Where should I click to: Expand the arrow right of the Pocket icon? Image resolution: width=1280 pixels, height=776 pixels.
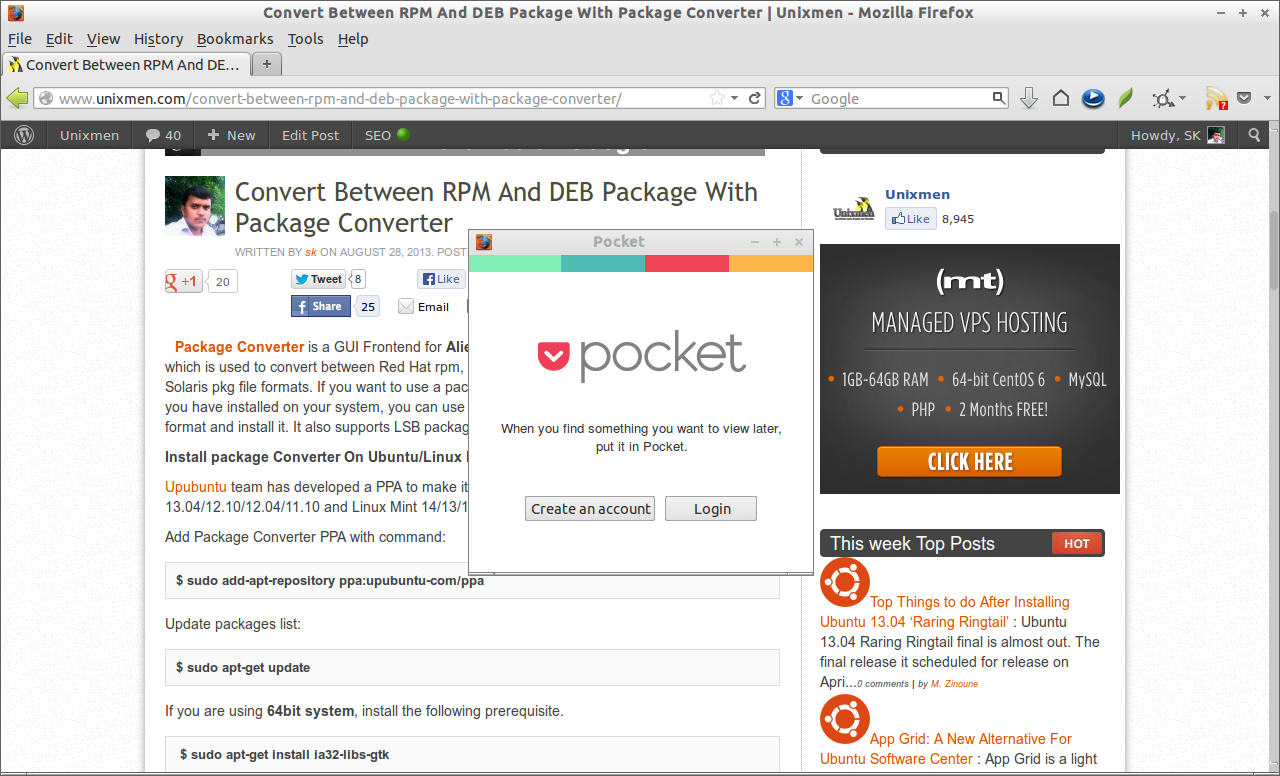1266,98
